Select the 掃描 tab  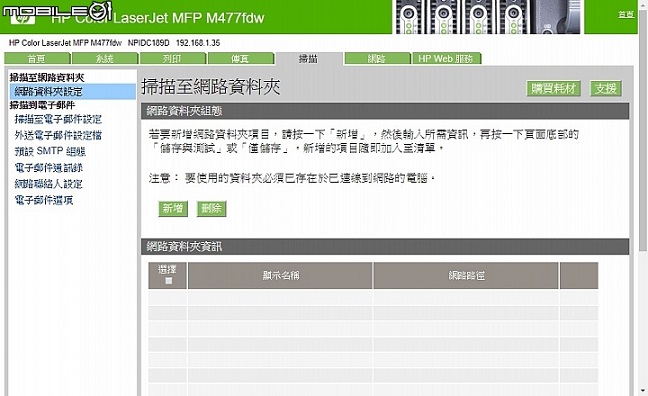[309, 59]
